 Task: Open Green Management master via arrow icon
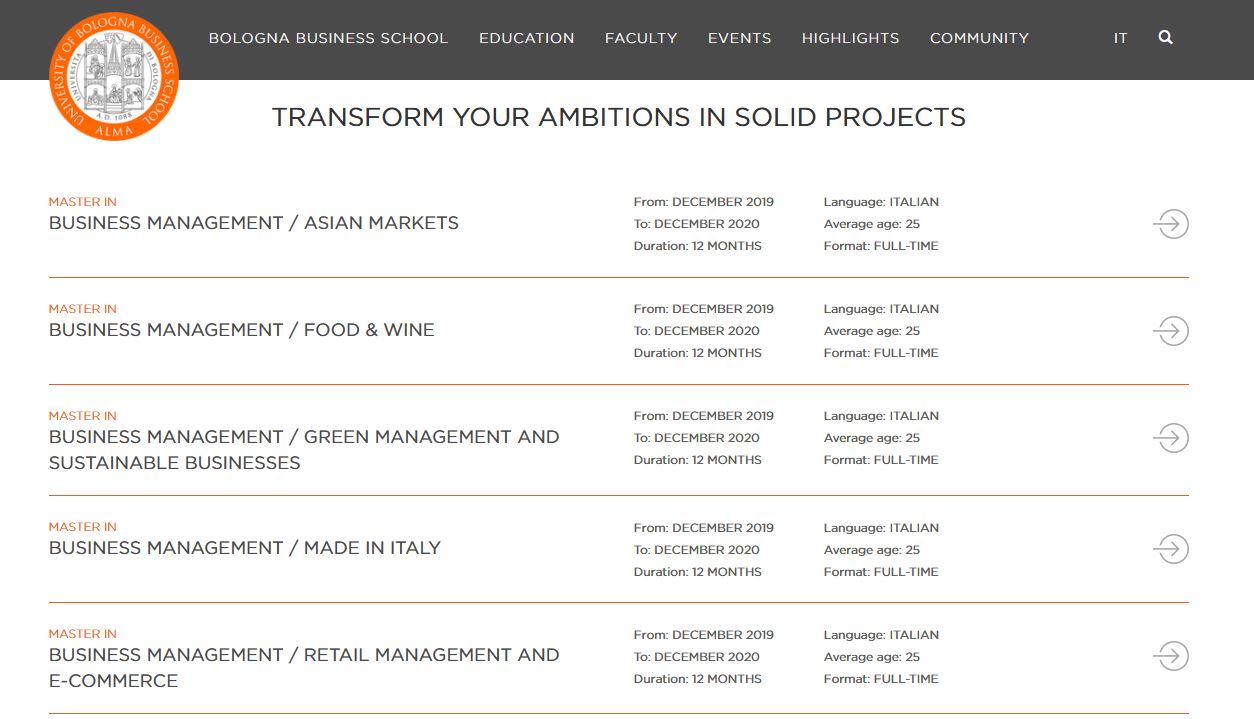click(1171, 438)
